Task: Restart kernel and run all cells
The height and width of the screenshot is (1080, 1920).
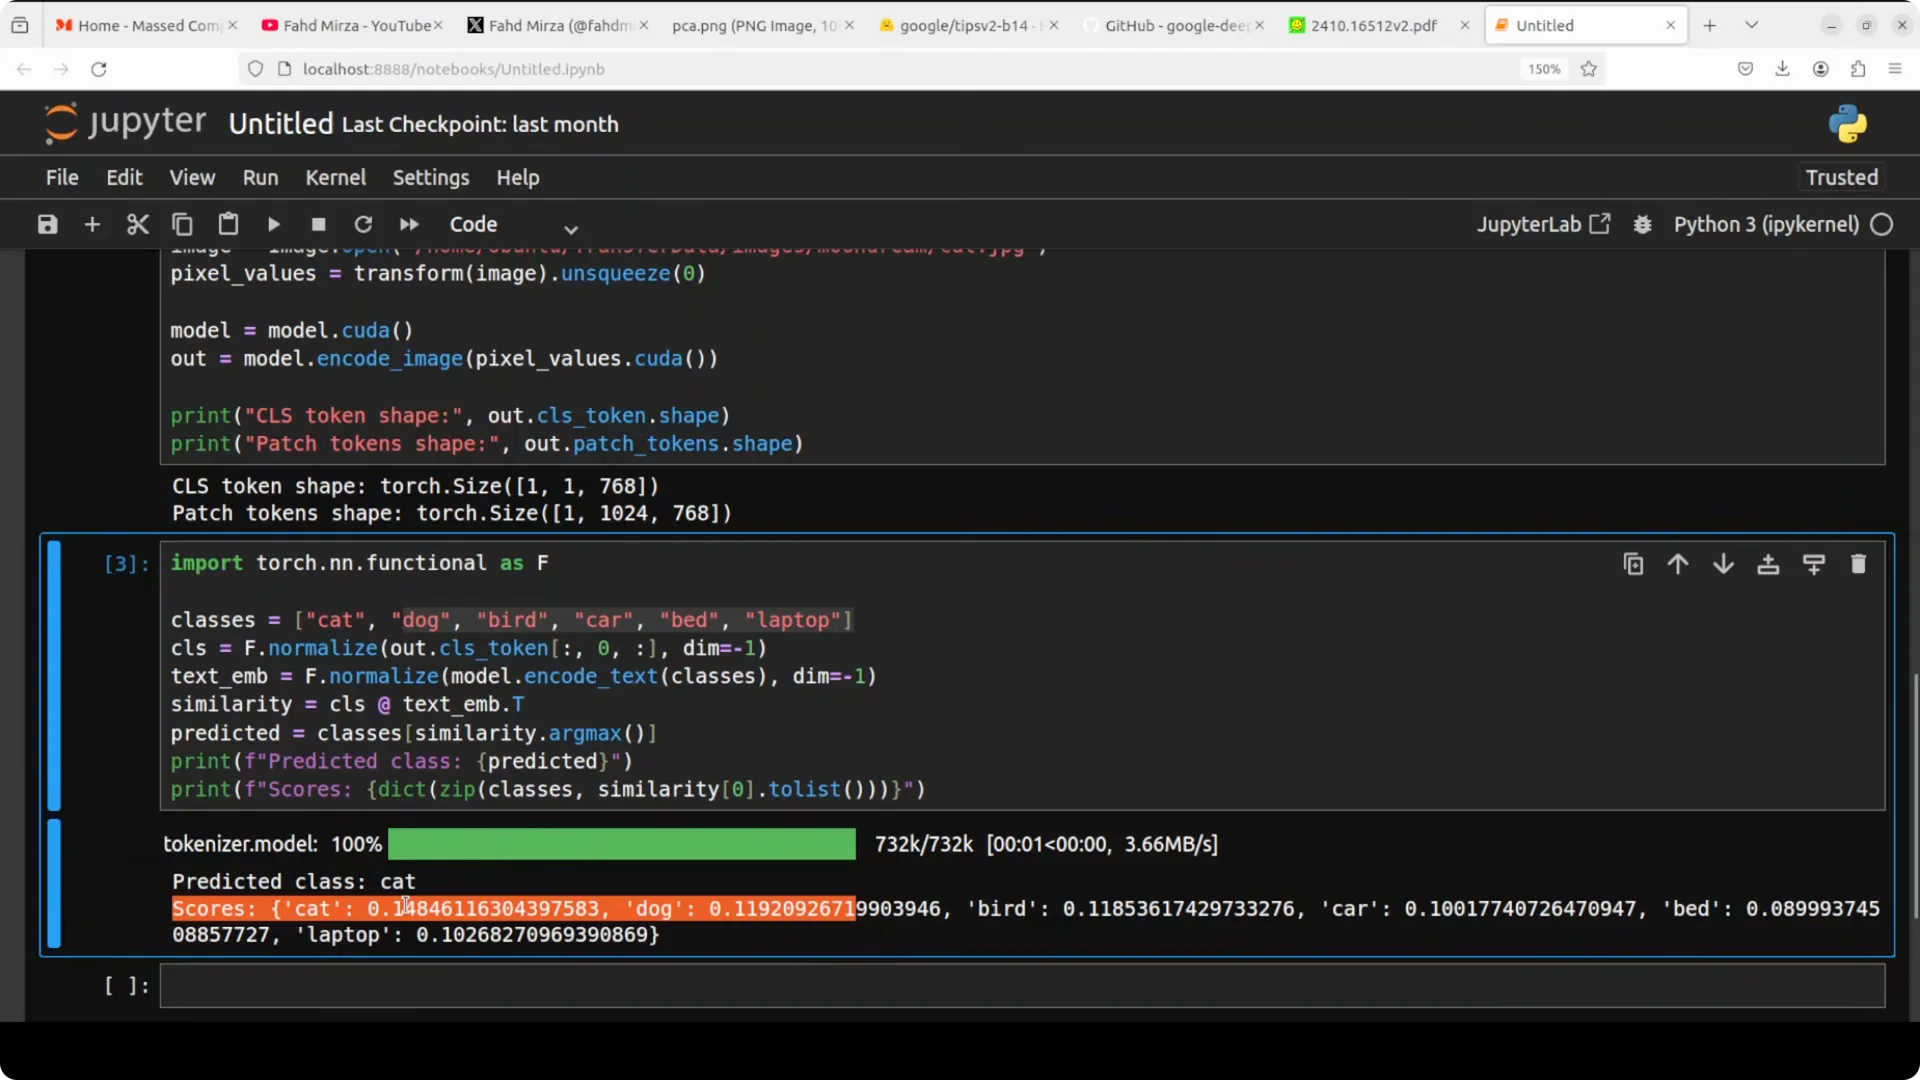Action: [409, 224]
